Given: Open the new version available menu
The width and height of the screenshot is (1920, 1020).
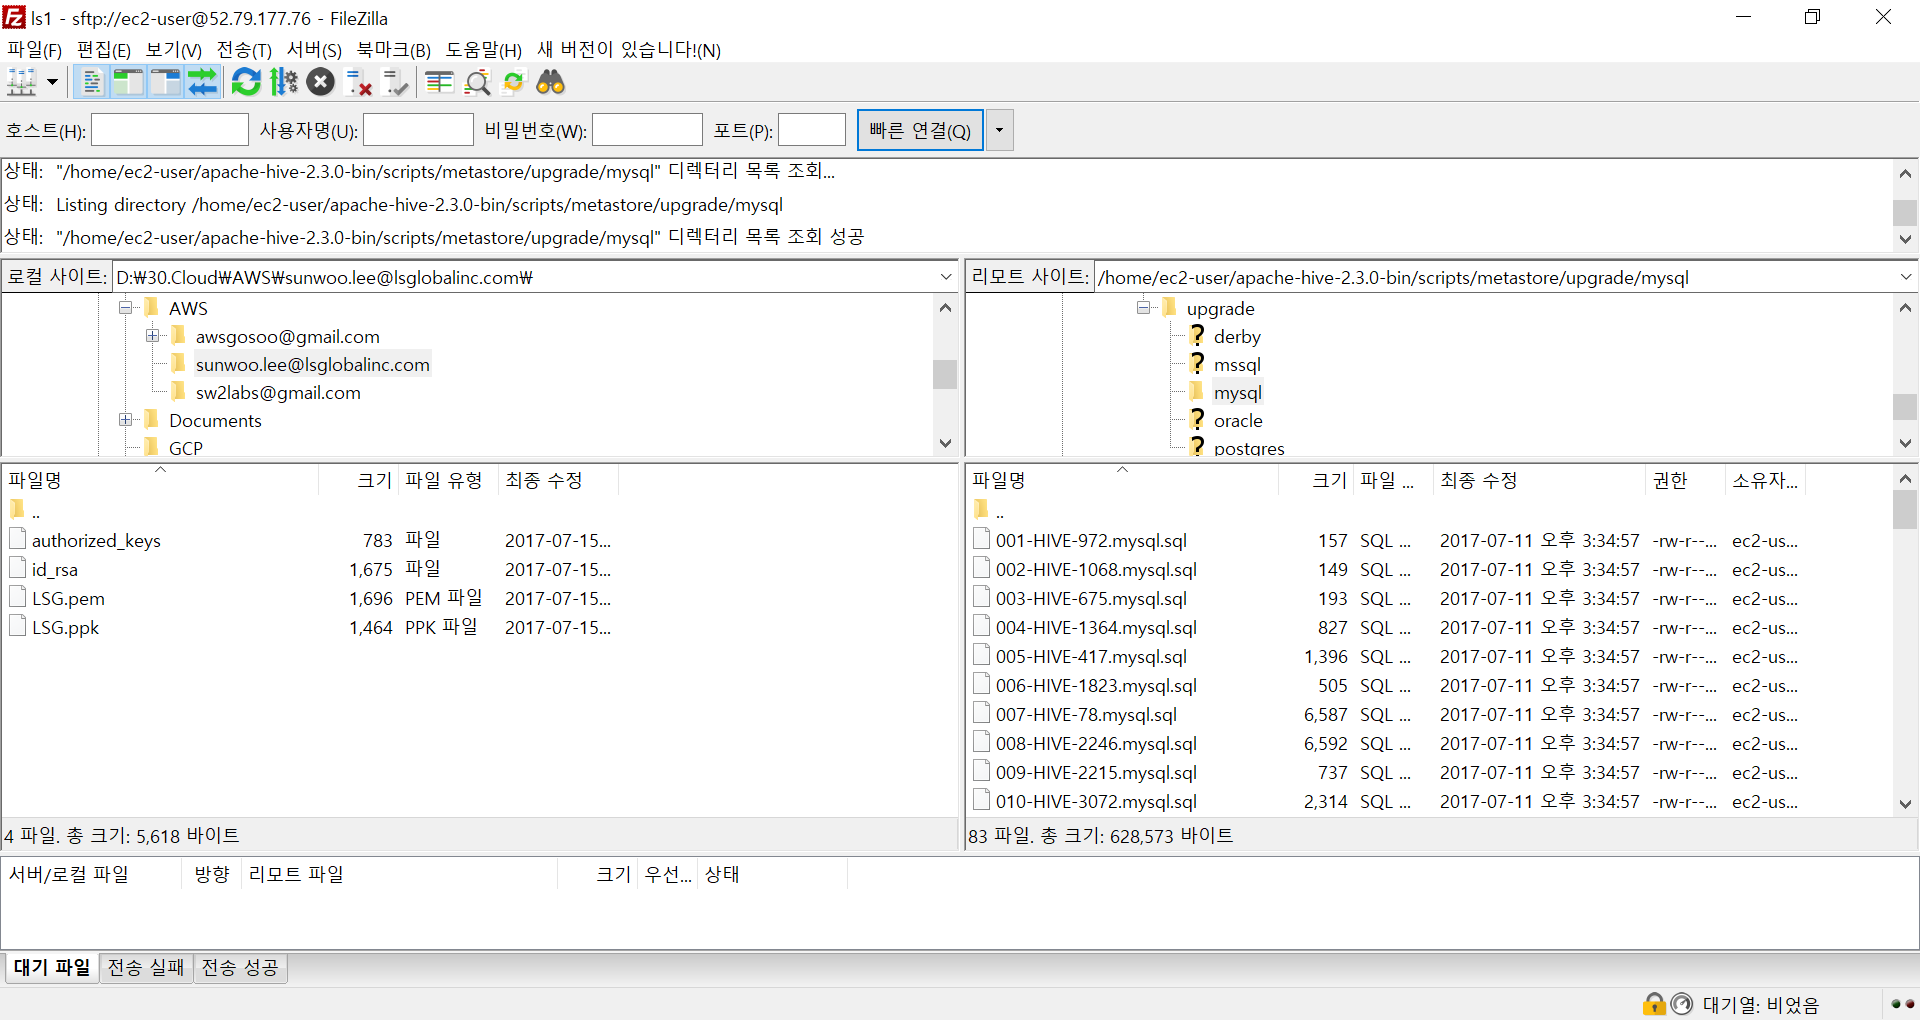Looking at the screenshot, I should coord(629,49).
